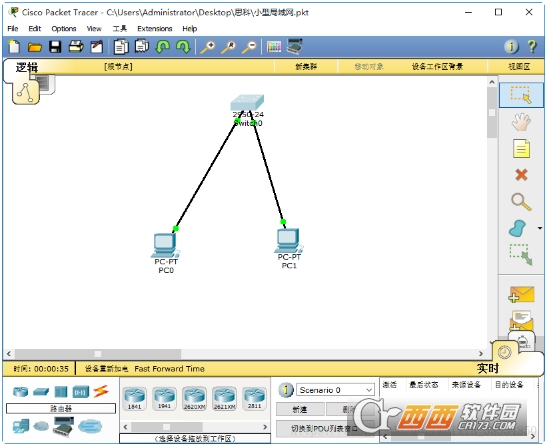Click the New file icon
Viewport: 547px width, 446px height.
[14, 46]
